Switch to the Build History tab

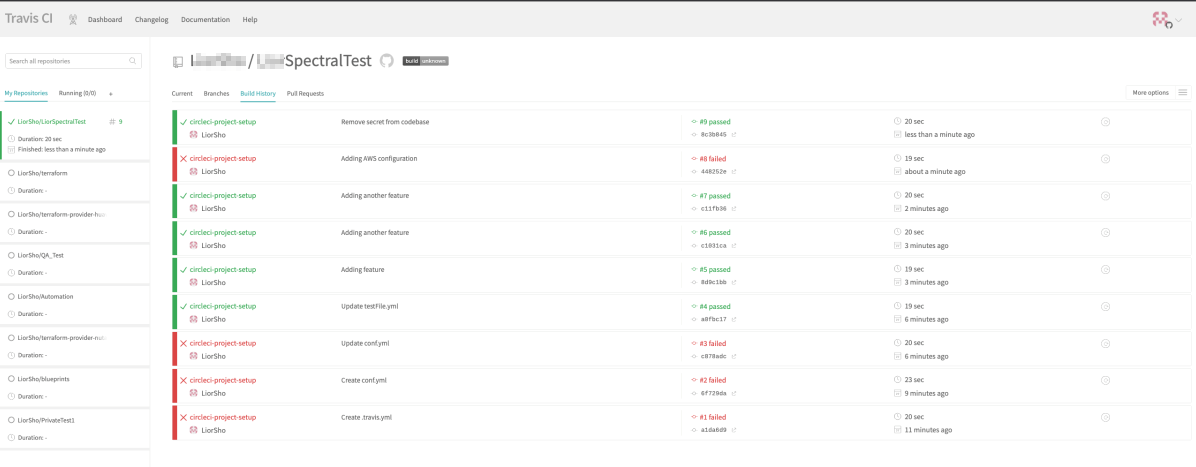pos(258,93)
